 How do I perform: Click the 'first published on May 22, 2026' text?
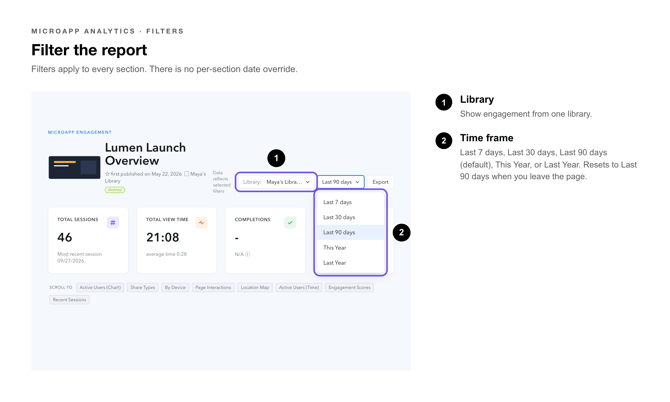coord(146,174)
